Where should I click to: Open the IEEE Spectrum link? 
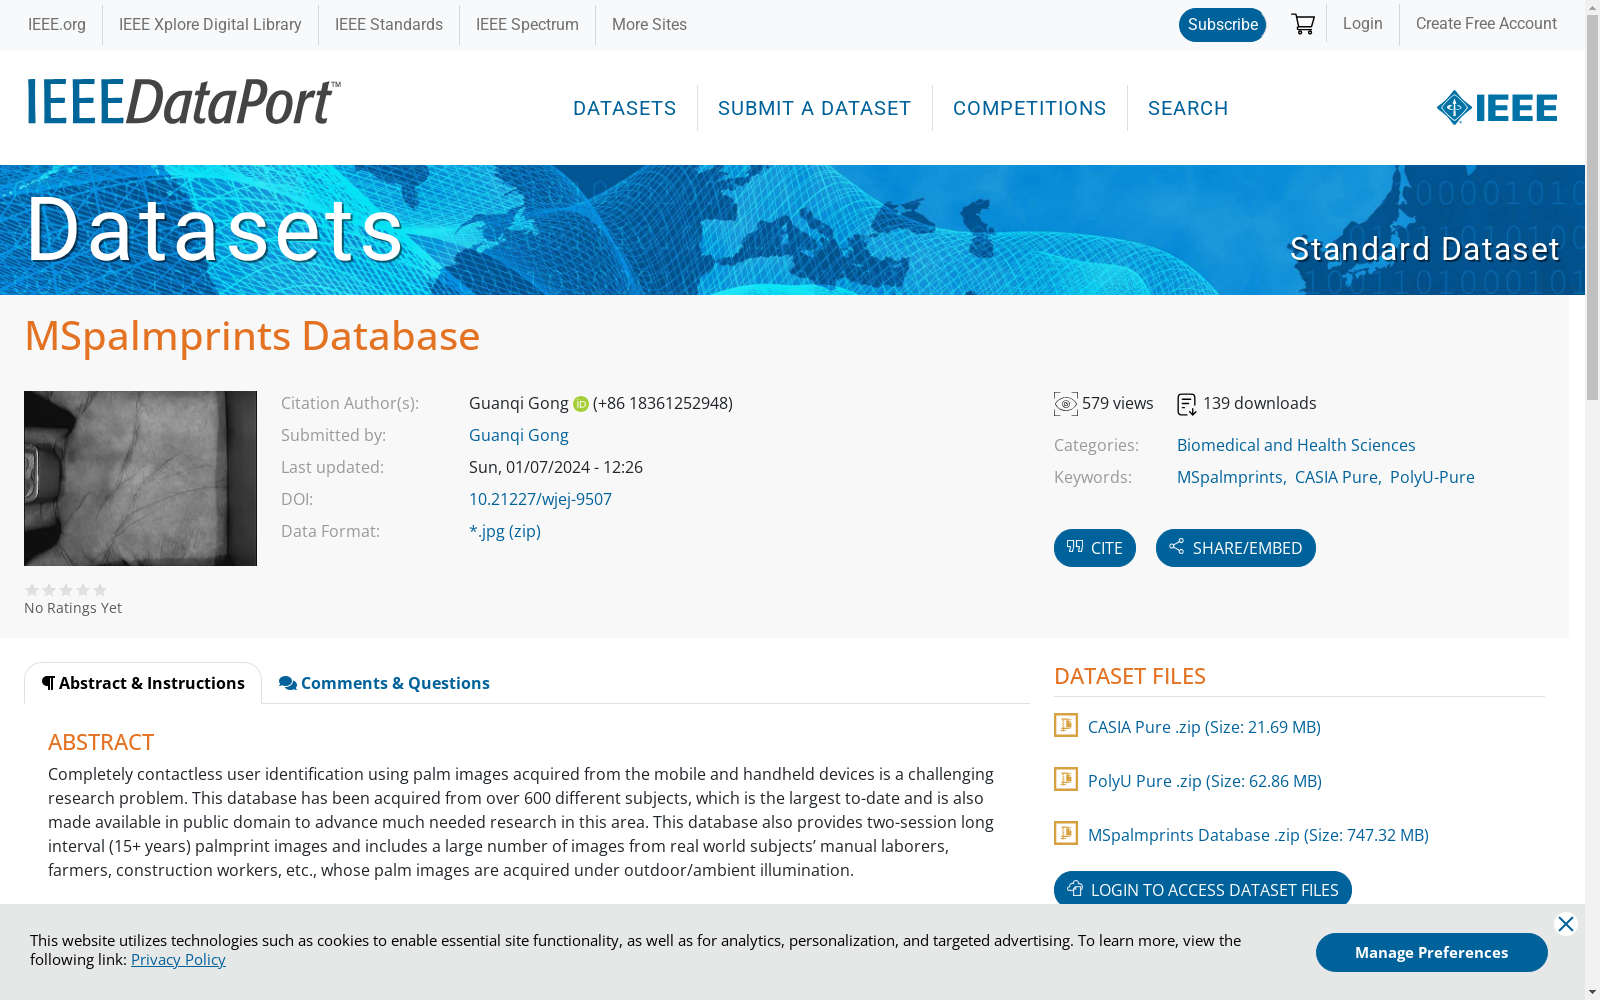(527, 25)
